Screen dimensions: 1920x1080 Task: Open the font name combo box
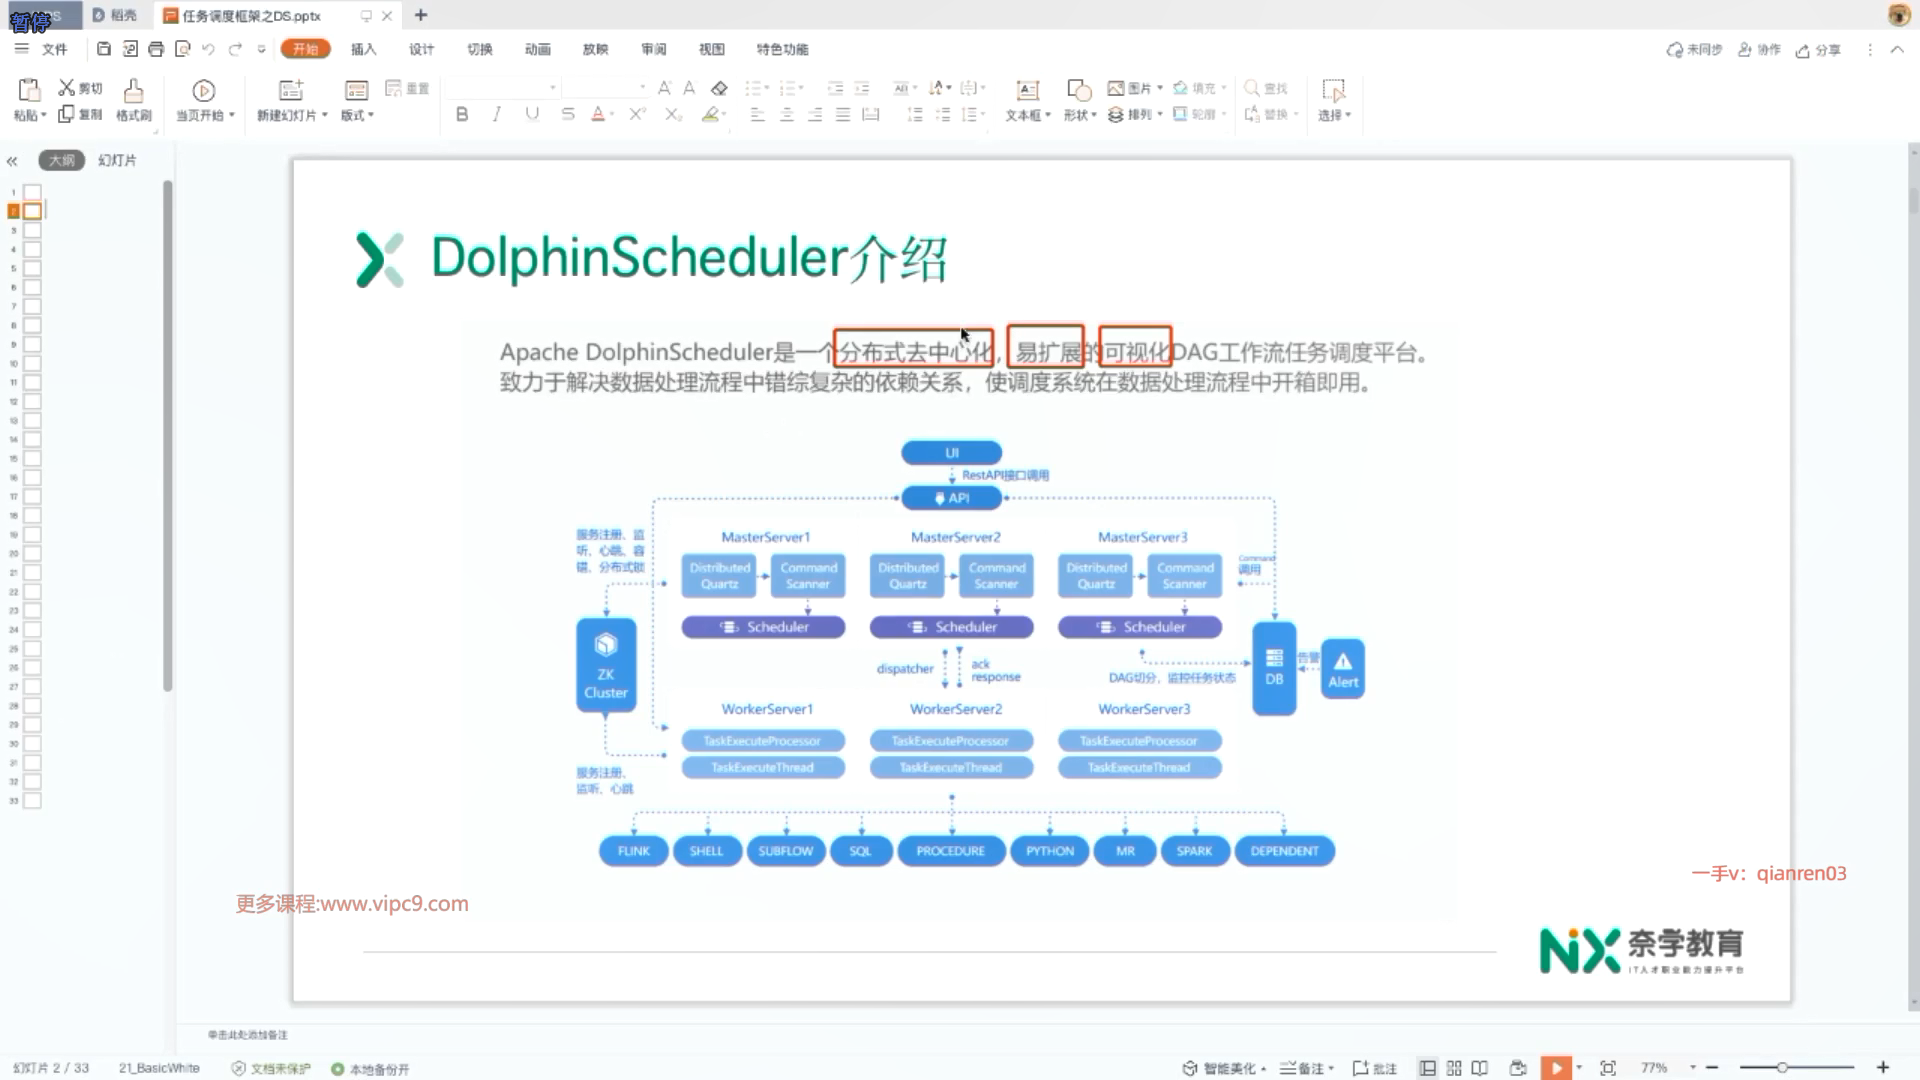[502, 88]
